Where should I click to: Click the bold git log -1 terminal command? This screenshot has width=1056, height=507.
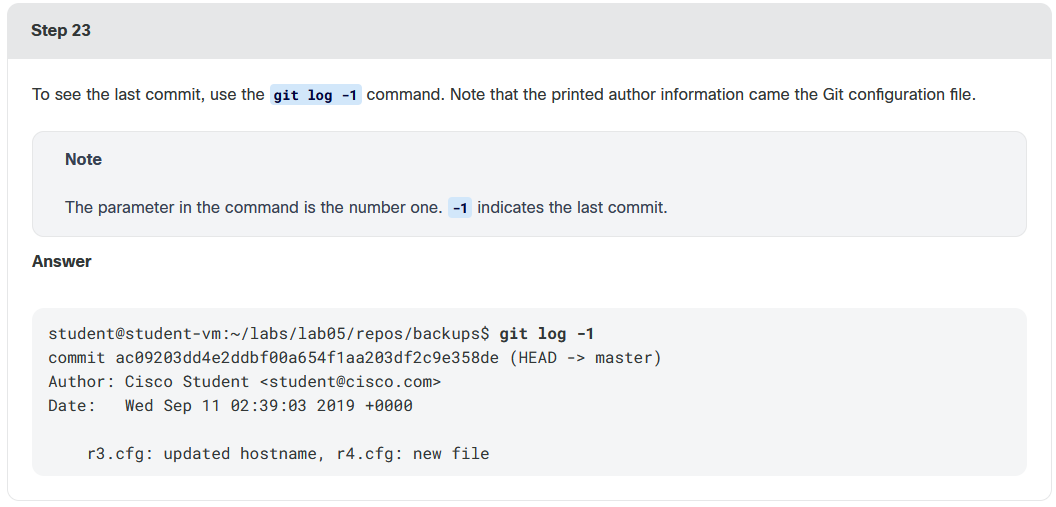(x=546, y=334)
